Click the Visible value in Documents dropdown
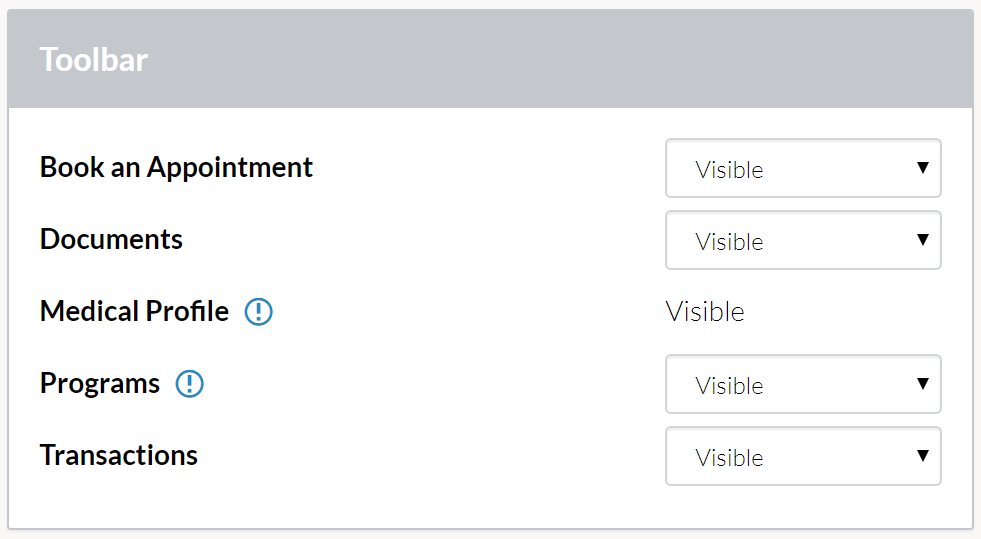981x539 pixels. (729, 242)
